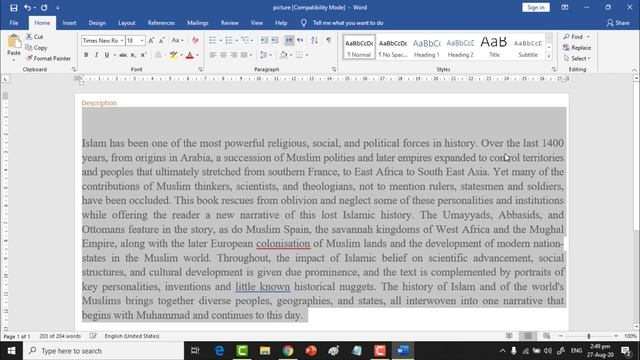
Task: Click Replace in Editing group
Action: (x=577, y=48)
